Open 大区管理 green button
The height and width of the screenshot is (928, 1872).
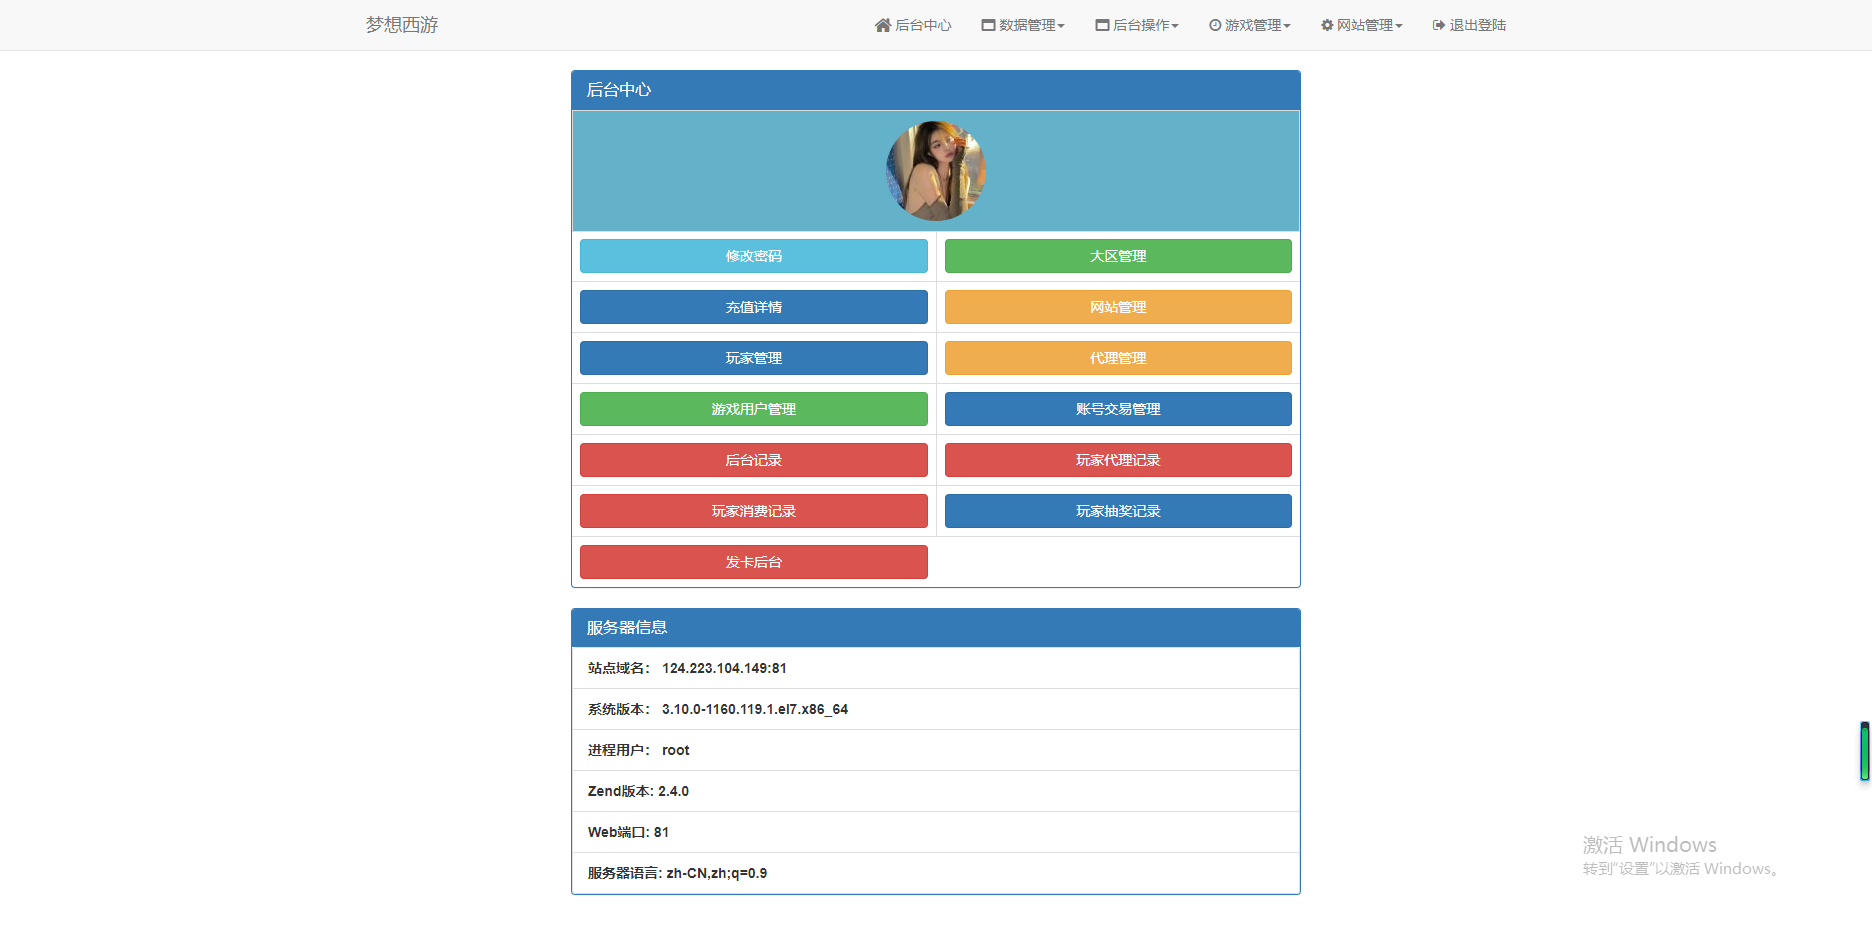(1118, 256)
